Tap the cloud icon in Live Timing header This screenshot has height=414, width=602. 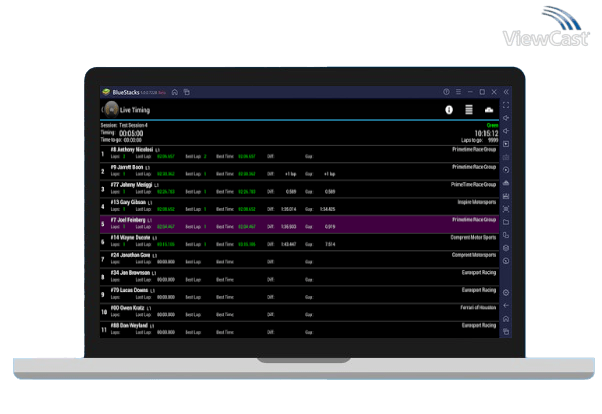(x=489, y=110)
